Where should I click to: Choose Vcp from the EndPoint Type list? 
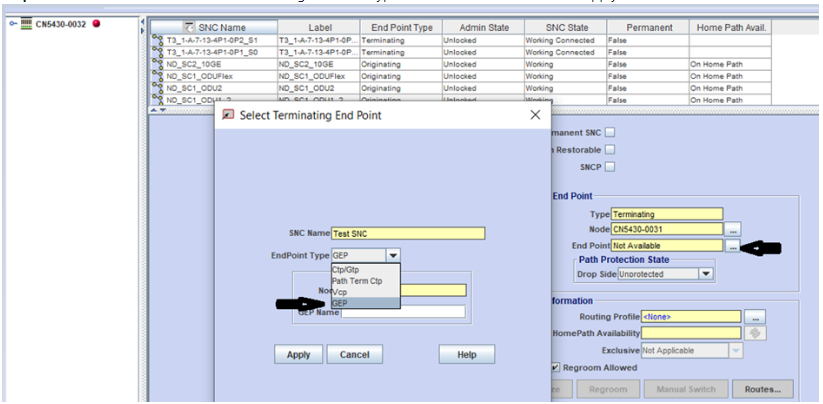[366, 292]
